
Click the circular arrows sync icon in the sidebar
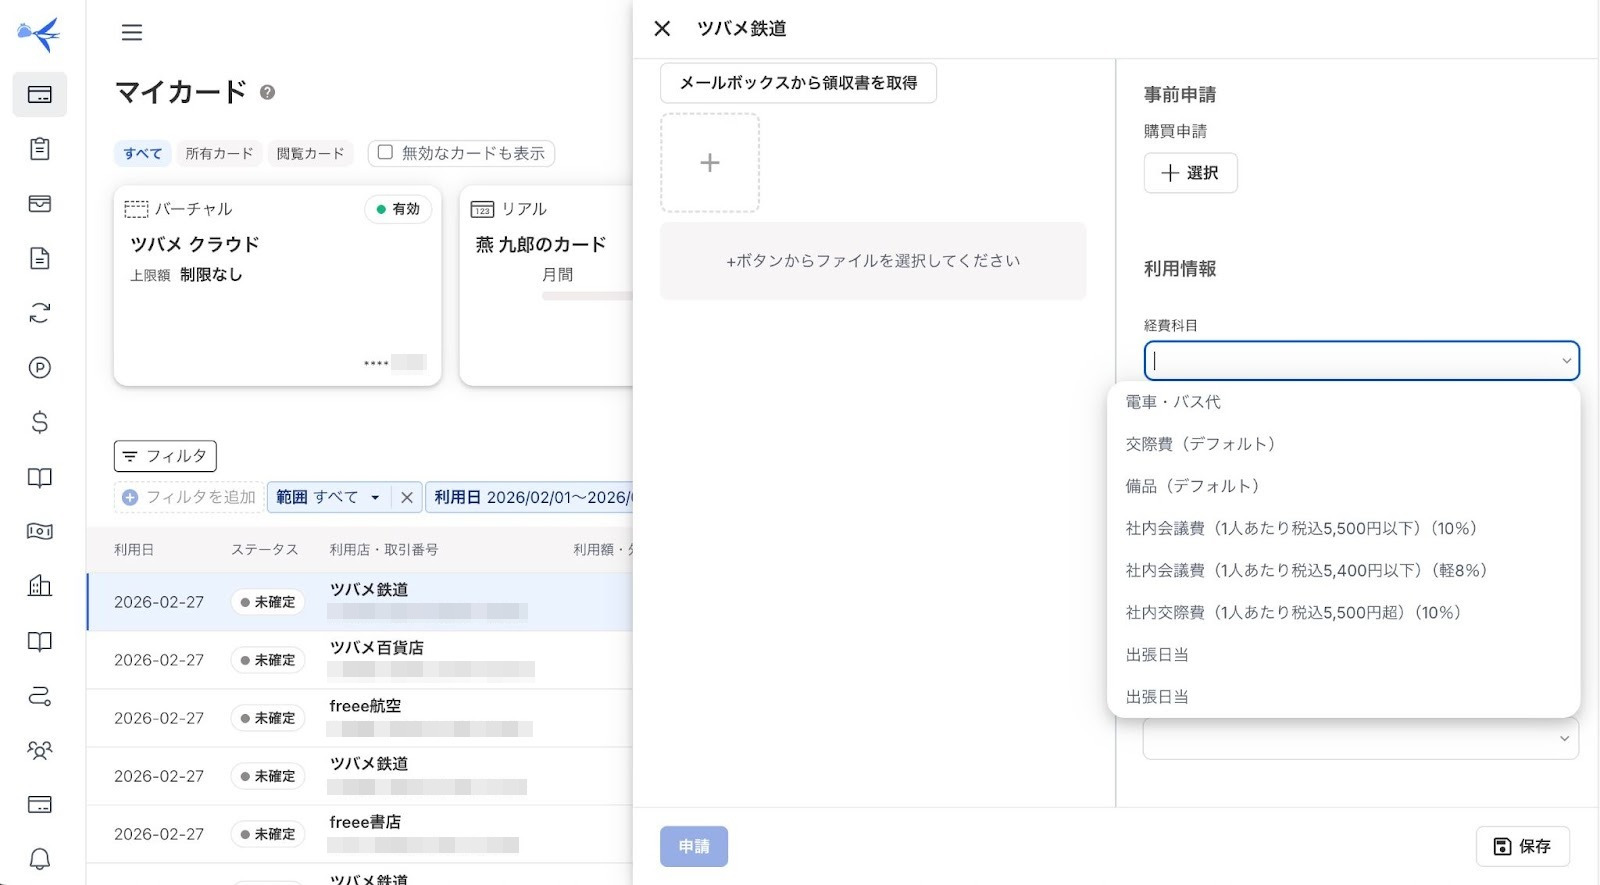point(40,313)
